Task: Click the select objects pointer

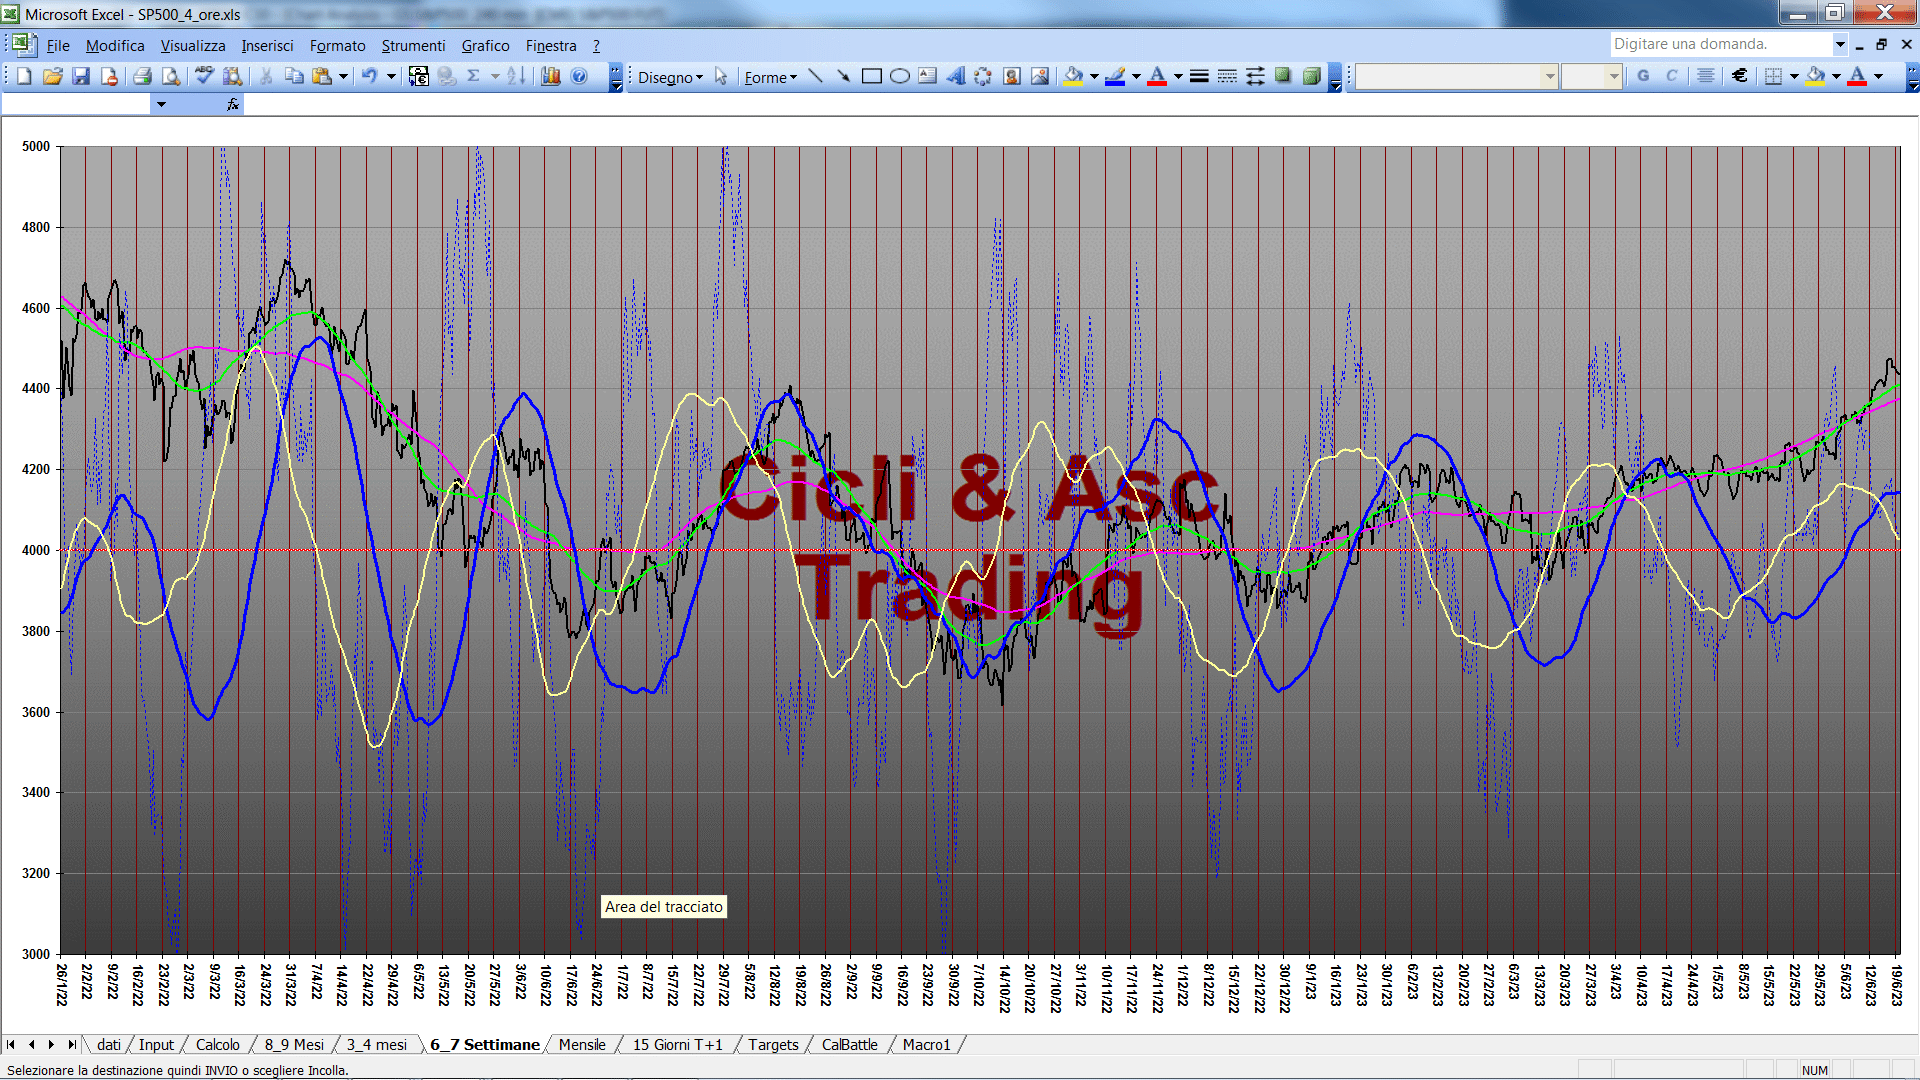Action: pos(721,76)
